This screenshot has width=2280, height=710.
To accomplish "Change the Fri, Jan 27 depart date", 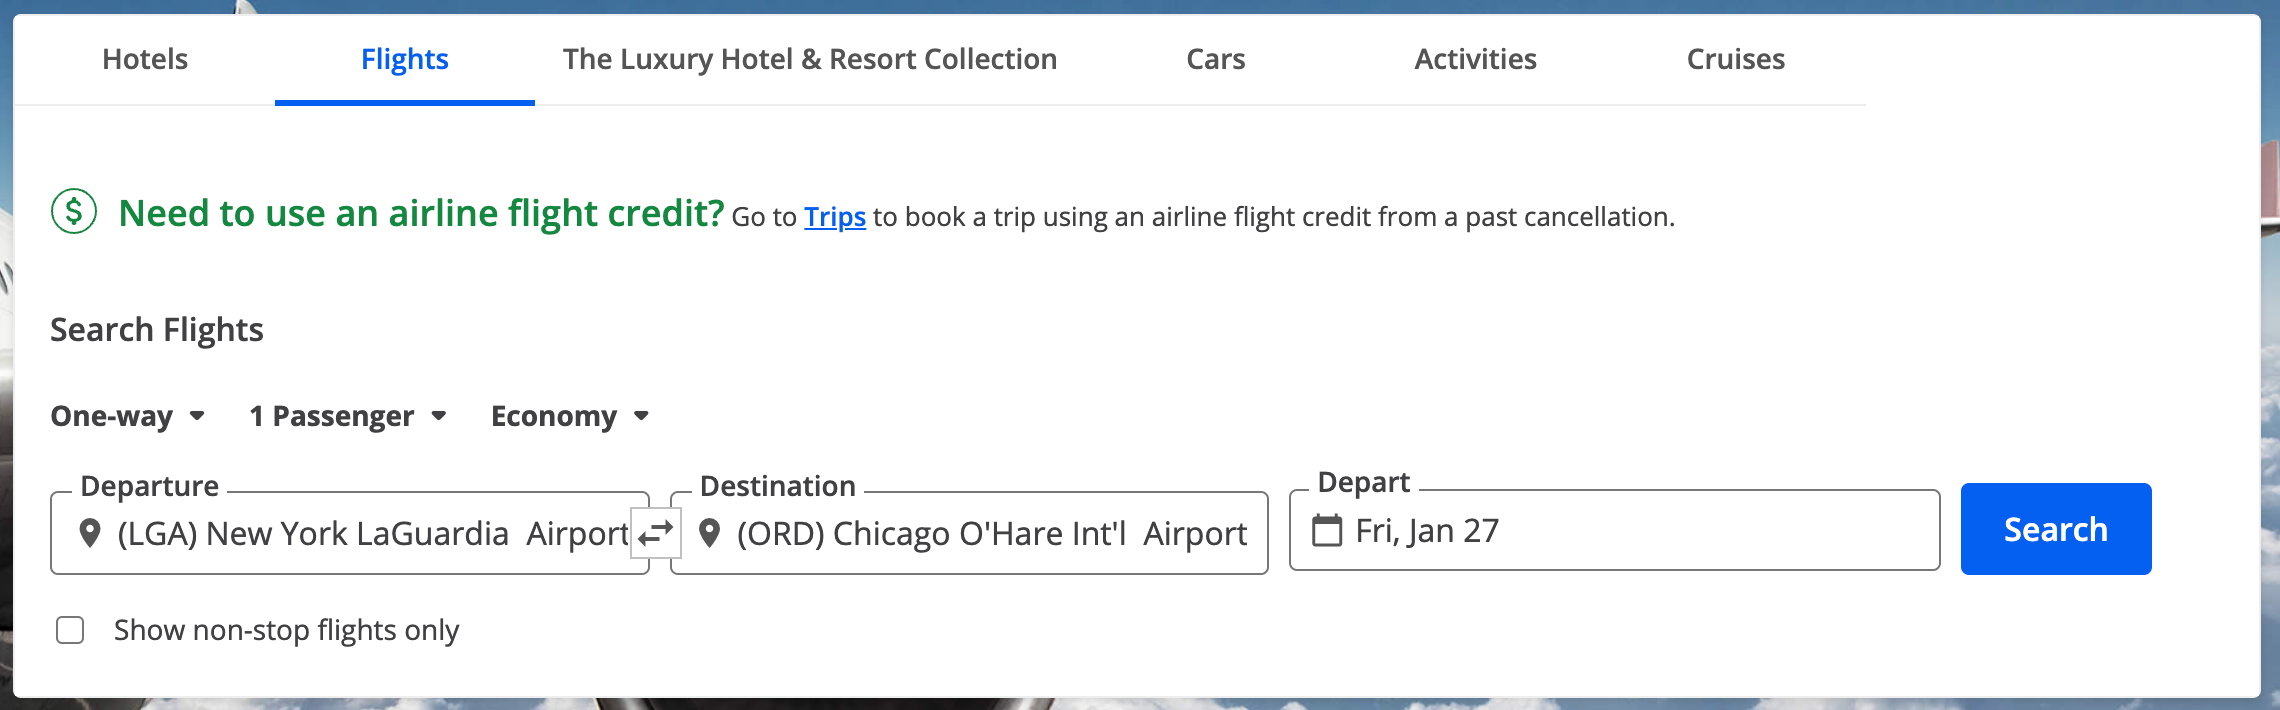I will tap(1615, 530).
